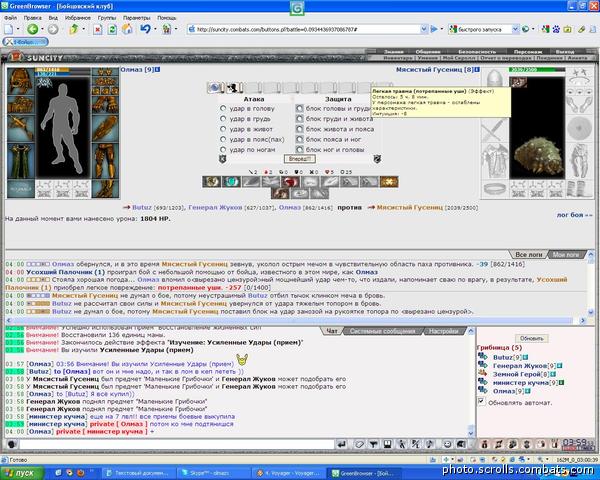The image size is (600, 480).
Task: Open dropdown arrow next to Up icon
Action: pos(83,29)
